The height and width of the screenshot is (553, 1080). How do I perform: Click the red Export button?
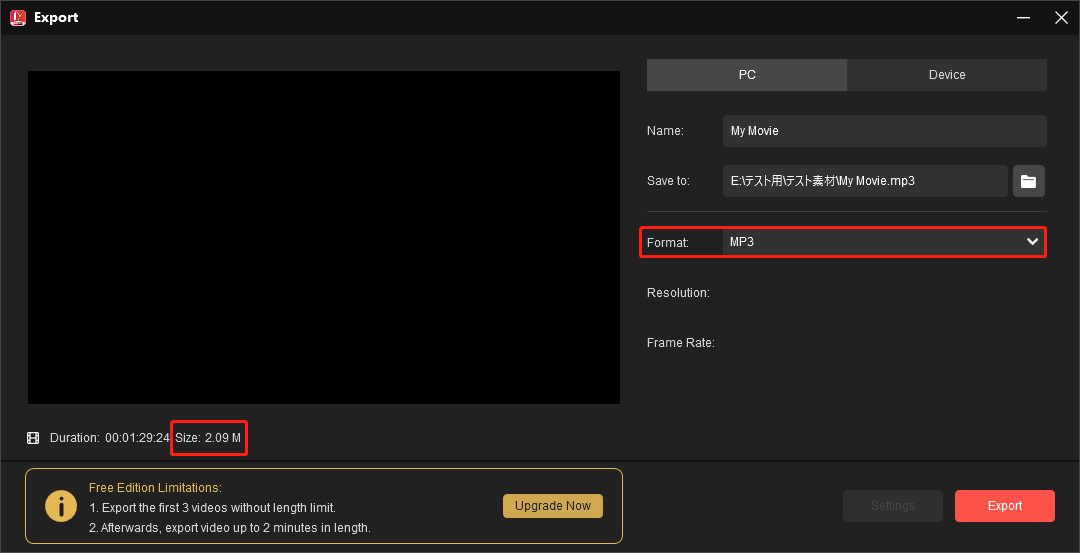coord(1004,506)
